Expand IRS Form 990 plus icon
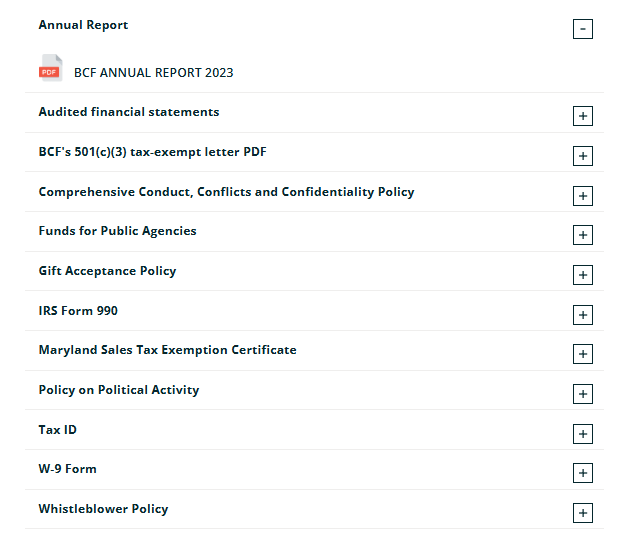The width and height of the screenshot is (630, 554). click(x=583, y=315)
